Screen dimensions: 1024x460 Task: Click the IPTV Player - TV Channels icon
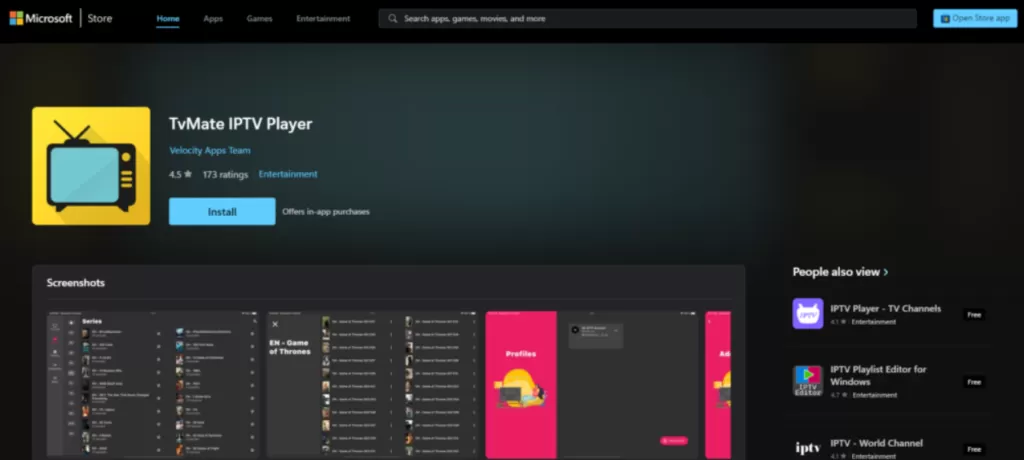pos(808,314)
